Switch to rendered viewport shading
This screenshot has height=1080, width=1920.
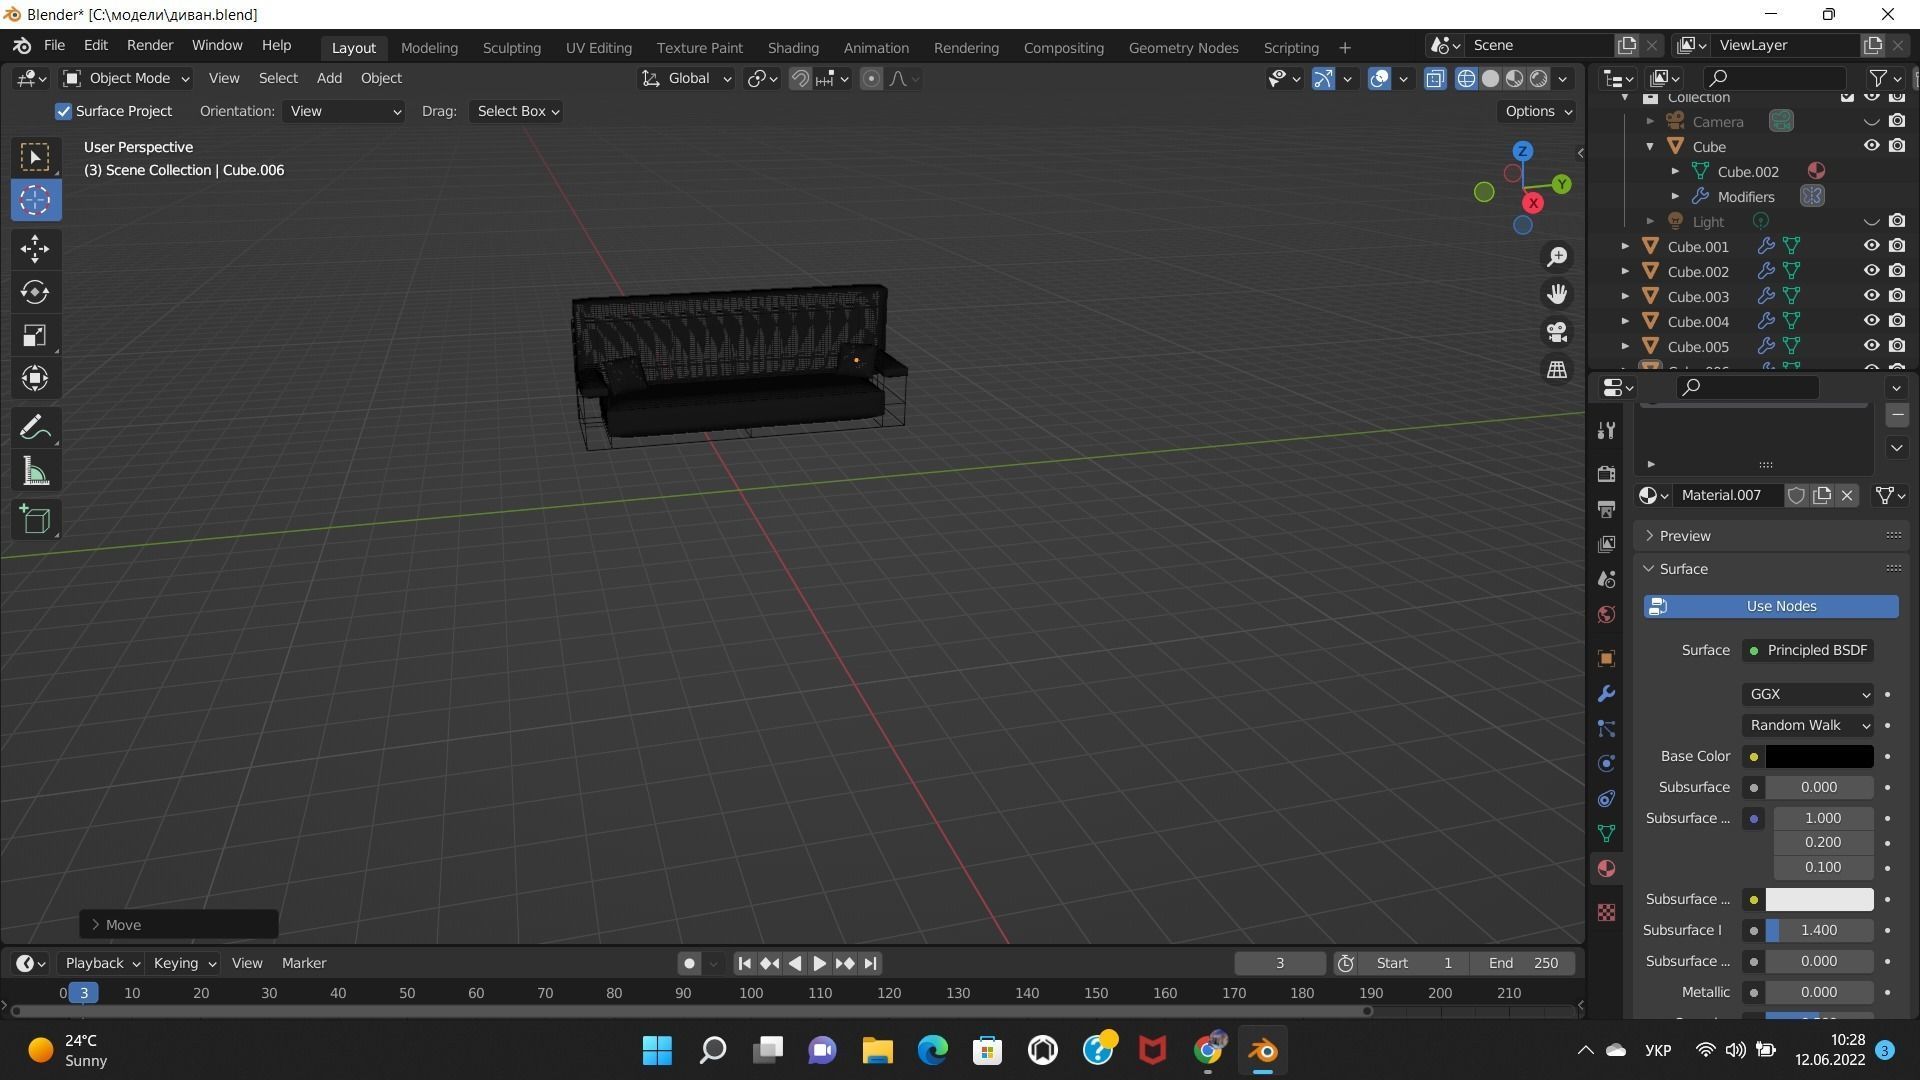coord(1539,78)
